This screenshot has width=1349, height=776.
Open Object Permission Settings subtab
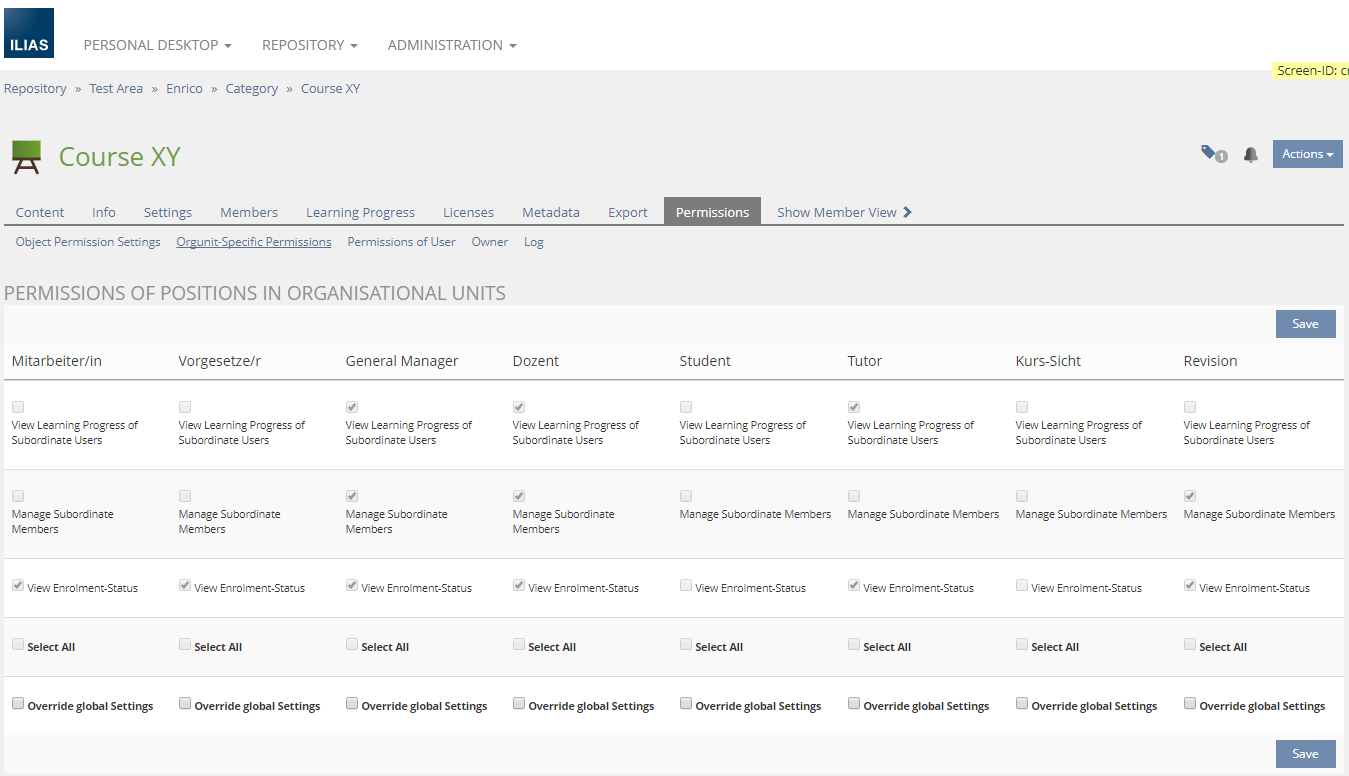[x=88, y=242]
